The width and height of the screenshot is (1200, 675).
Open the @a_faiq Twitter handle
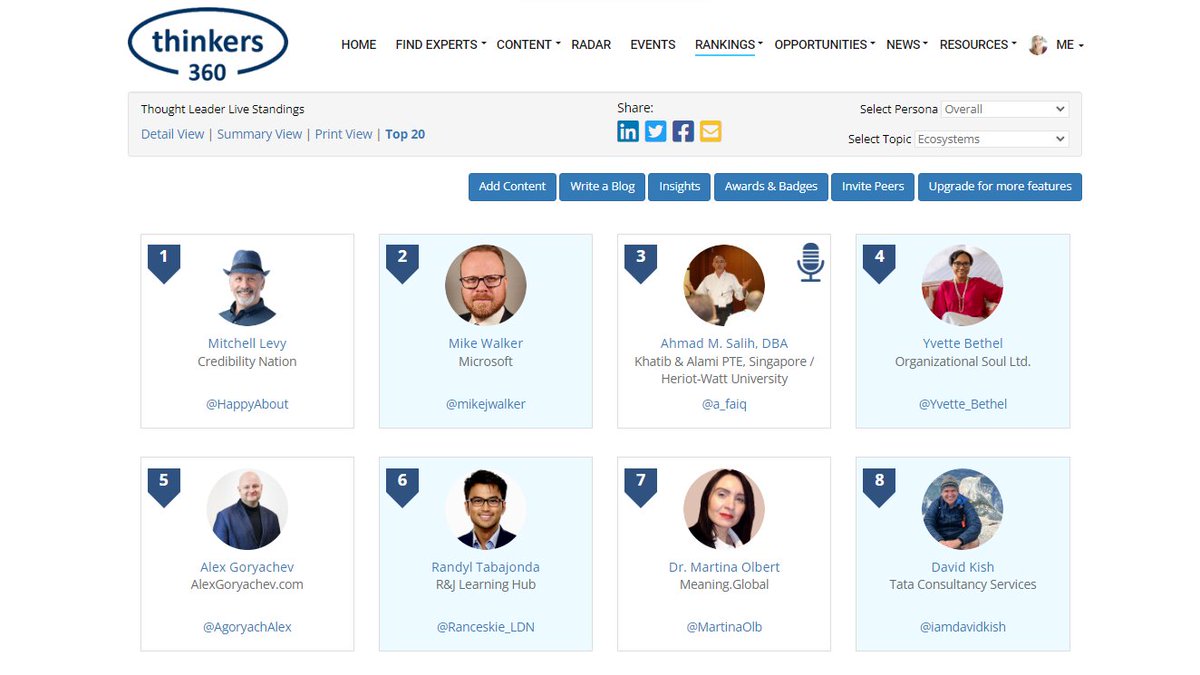click(724, 404)
